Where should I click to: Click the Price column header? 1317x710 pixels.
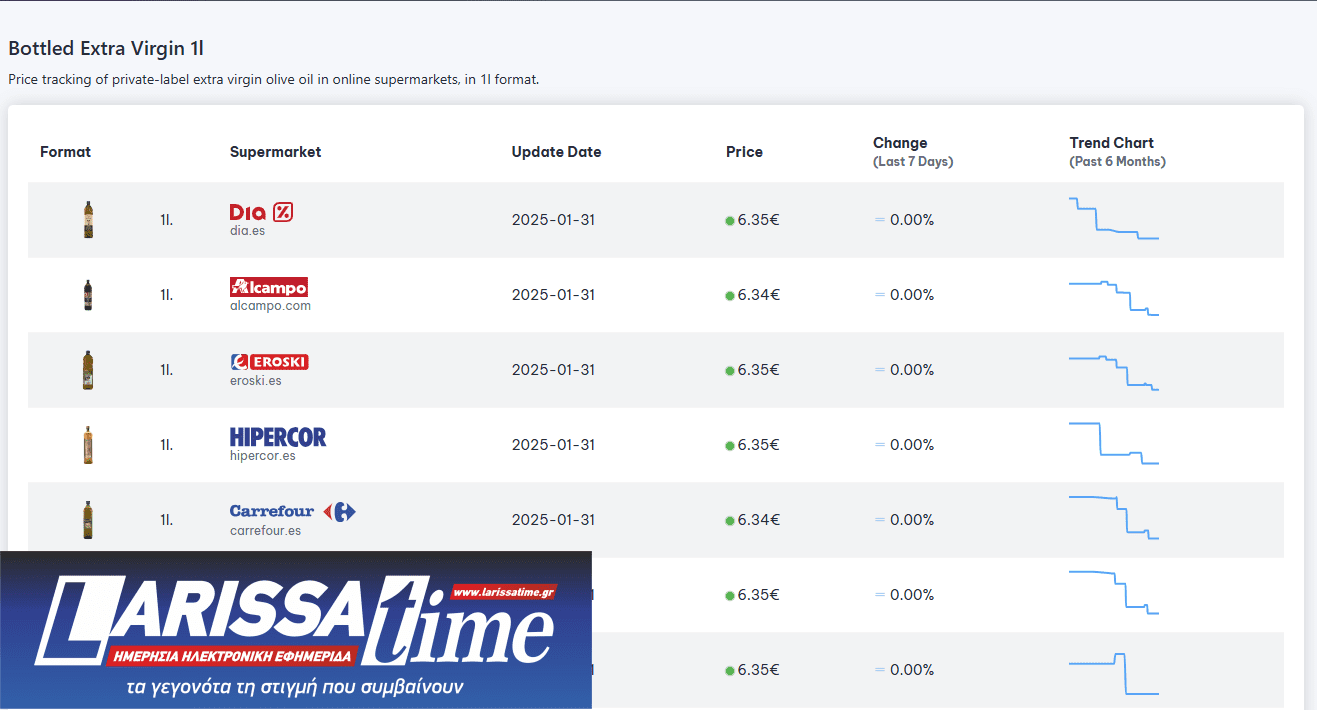pyautogui.click(x=744, y=152)
